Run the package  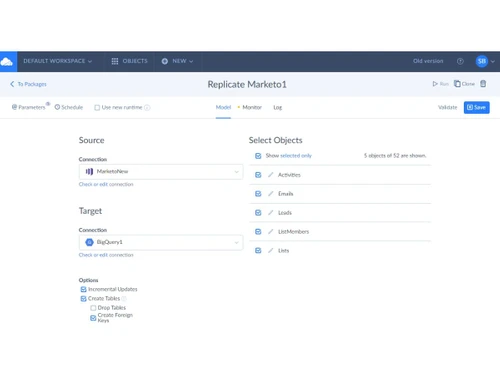440,84
